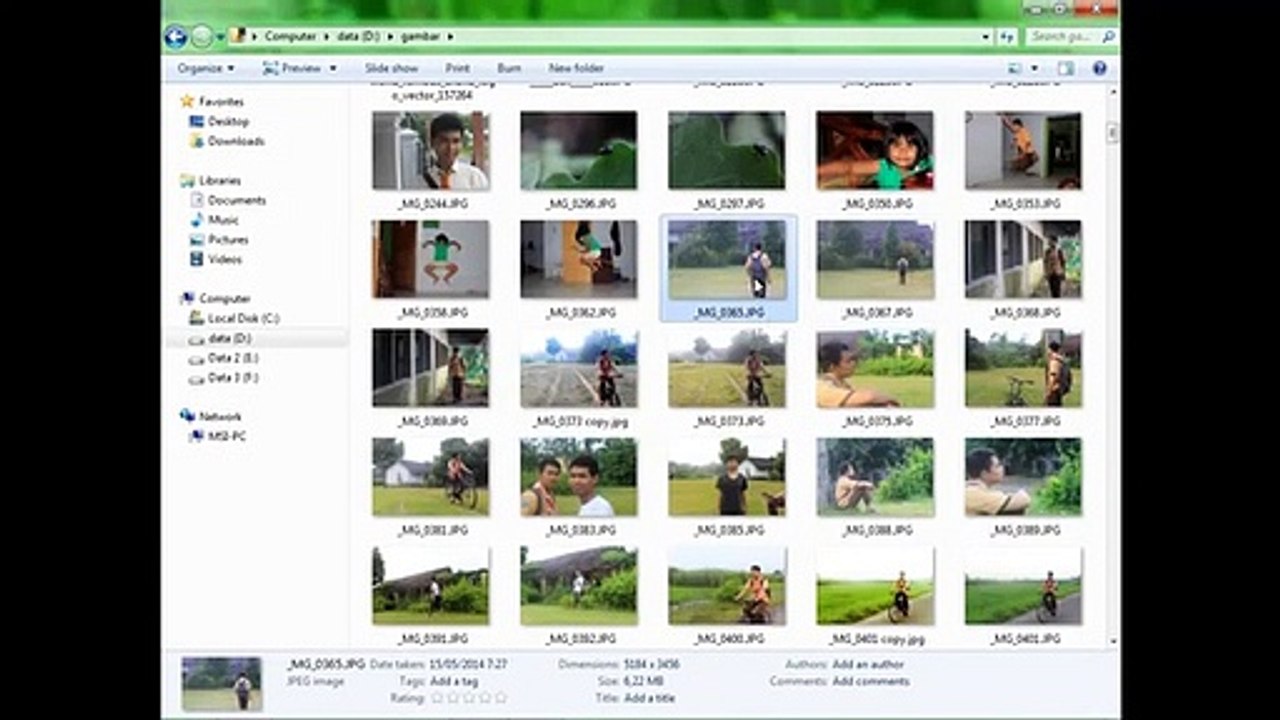Click the Preview toolbar button
Image resolution: width=1280 pixels, height=720 pixels.
pos(292,68)
